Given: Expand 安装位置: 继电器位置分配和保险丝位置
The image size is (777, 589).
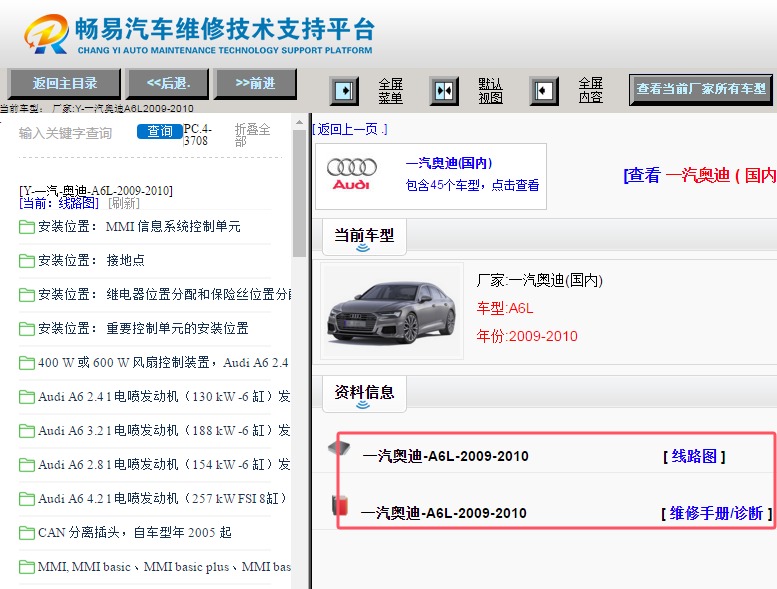Looking at the screenshot, I should [165, 295].
